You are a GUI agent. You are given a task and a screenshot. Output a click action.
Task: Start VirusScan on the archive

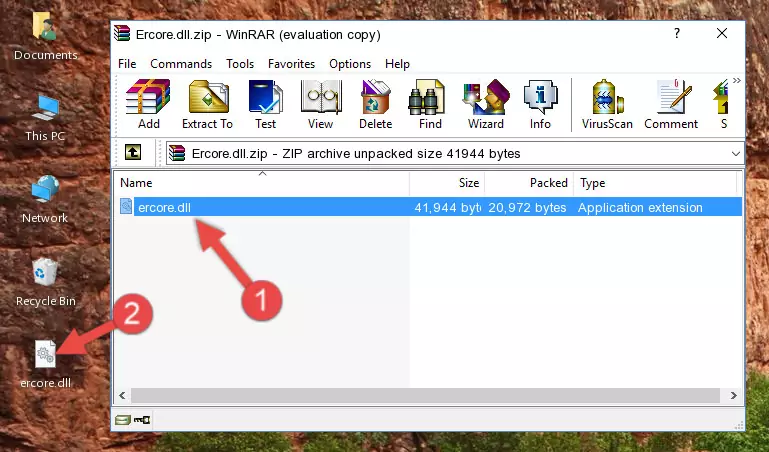607,104
